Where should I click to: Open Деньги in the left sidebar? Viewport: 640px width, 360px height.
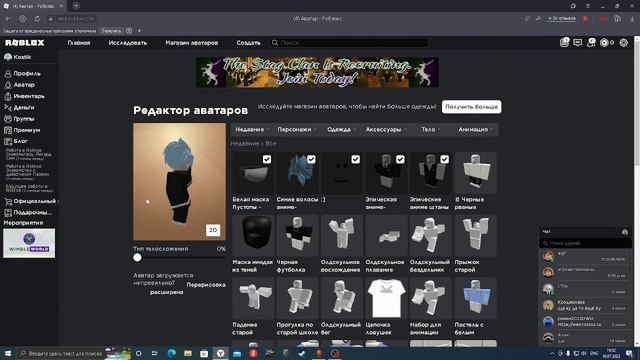[24, 108]
